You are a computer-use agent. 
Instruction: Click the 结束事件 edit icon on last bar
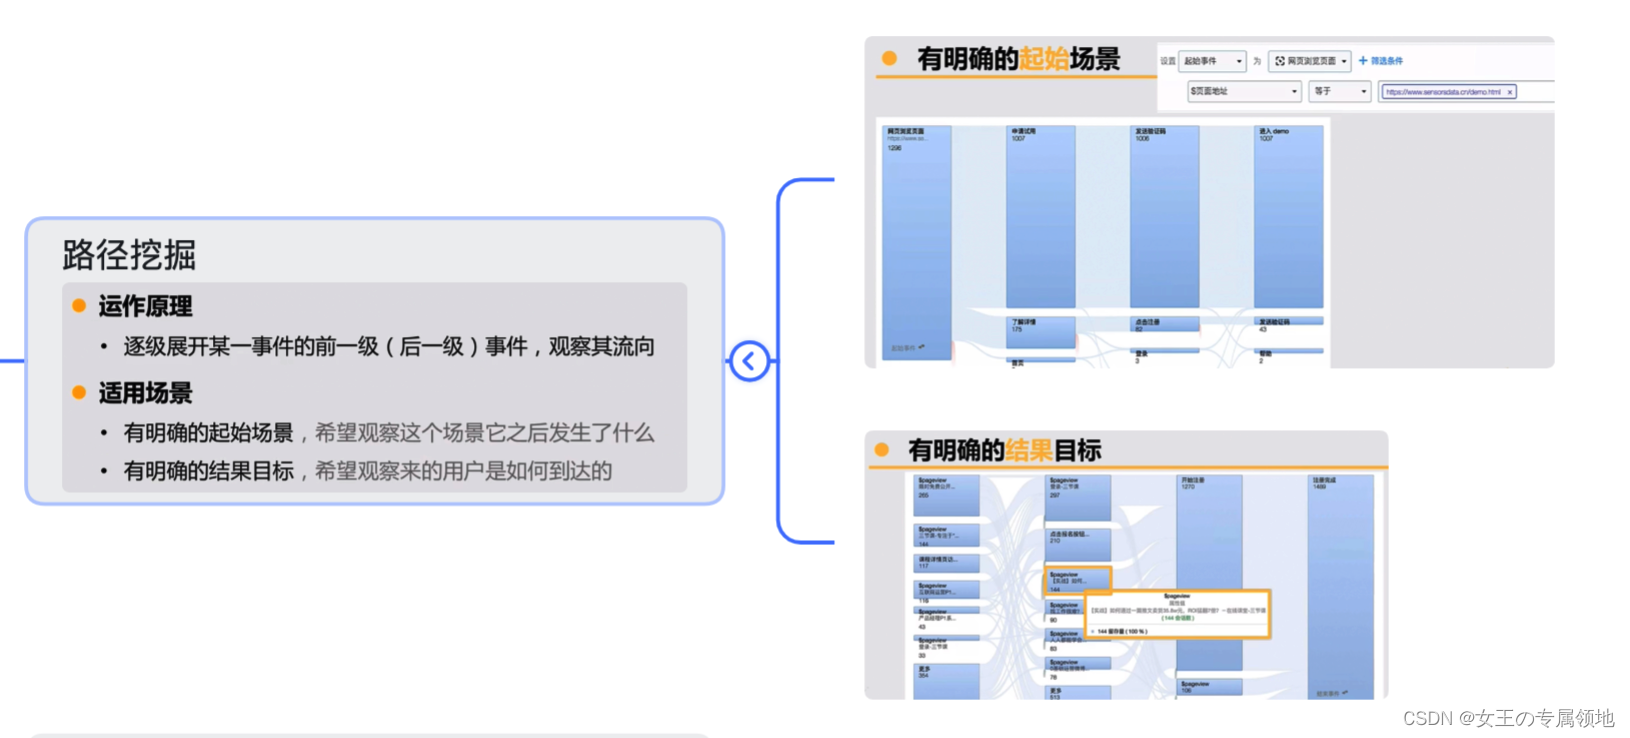1345,692
